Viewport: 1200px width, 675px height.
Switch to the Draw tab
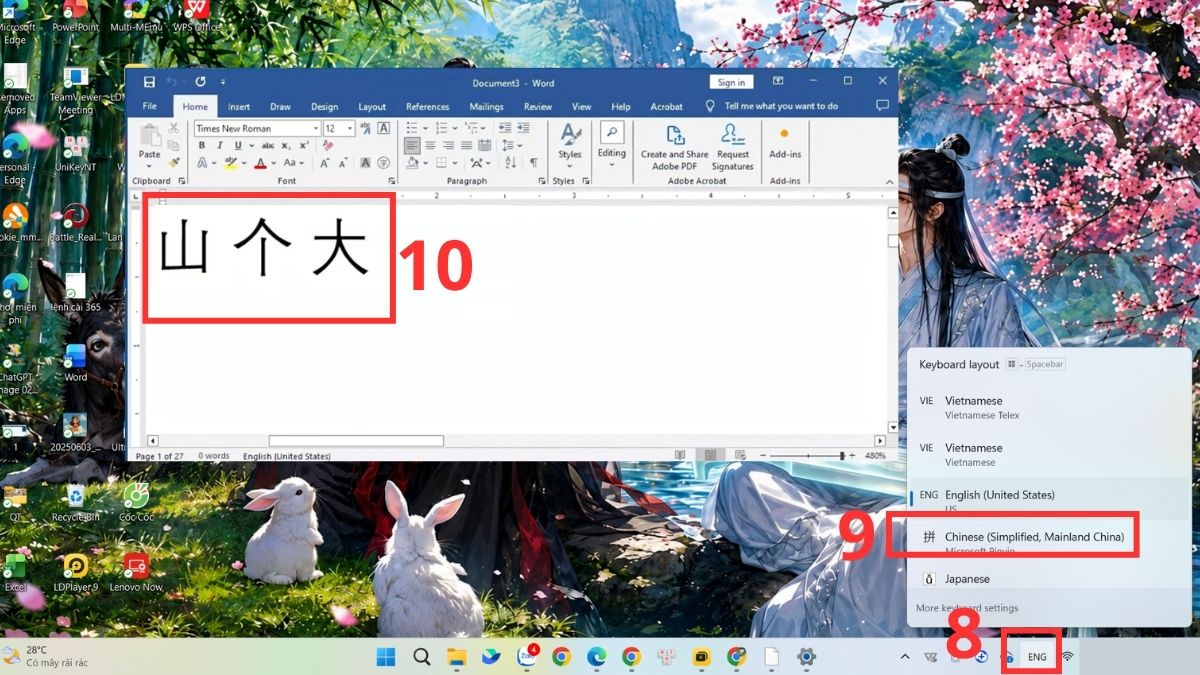pyautogui.click(x=280, y=106)
